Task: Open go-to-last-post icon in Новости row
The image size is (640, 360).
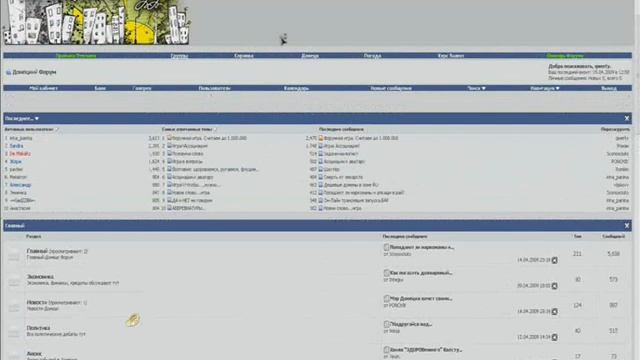Action: point(554,312)
